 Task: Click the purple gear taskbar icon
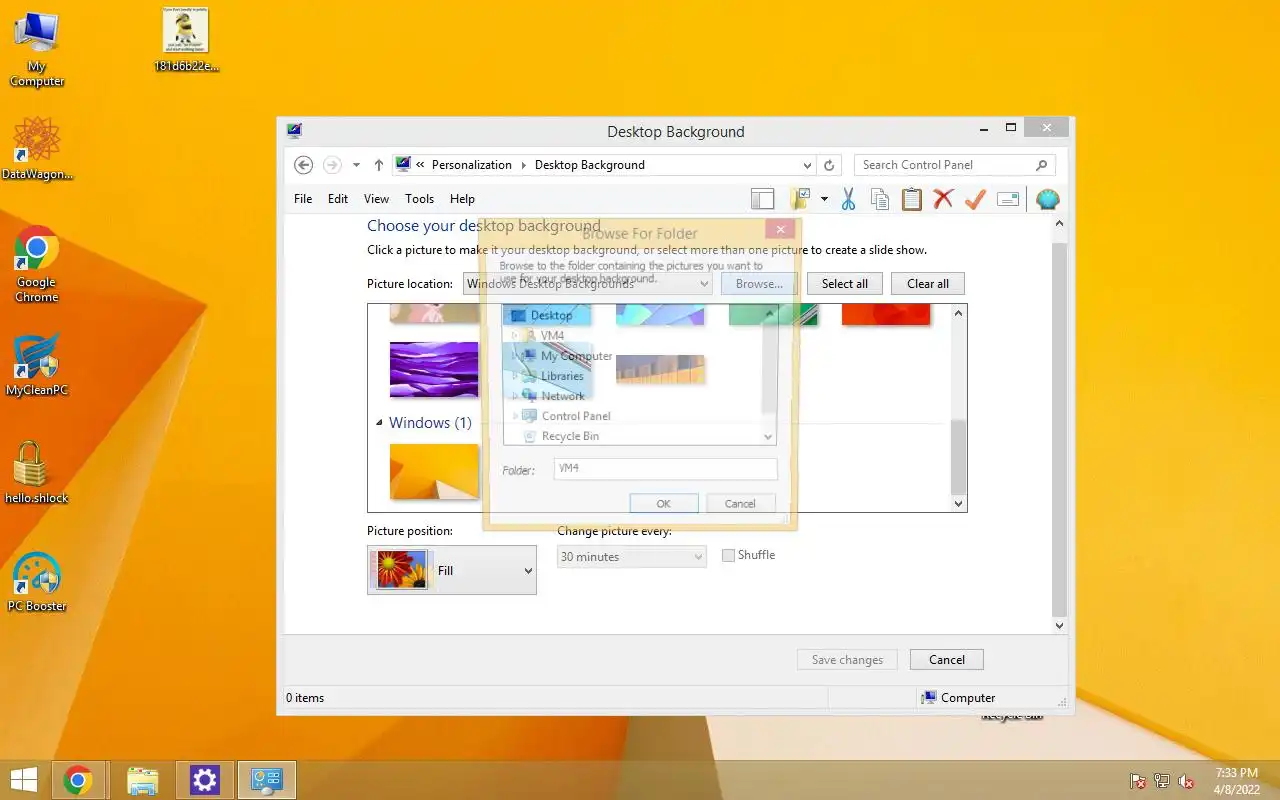tap(204, 781)
